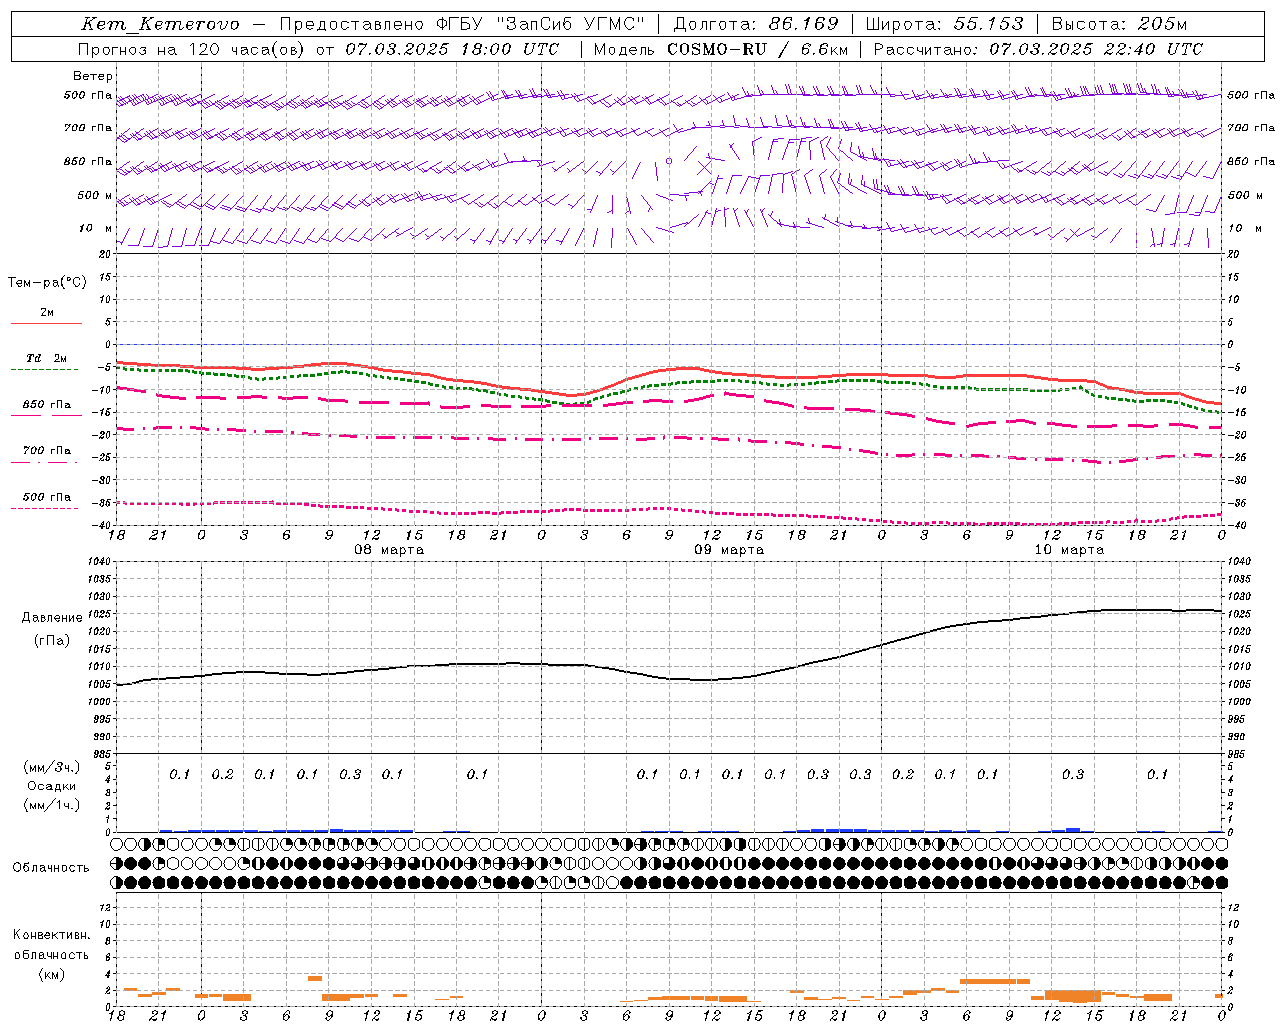The width and height of the screenshot is (1280, 1024).
Task: Click the 'Тем-ра(°C)' temperature panel label
Action: pos(47,283)
